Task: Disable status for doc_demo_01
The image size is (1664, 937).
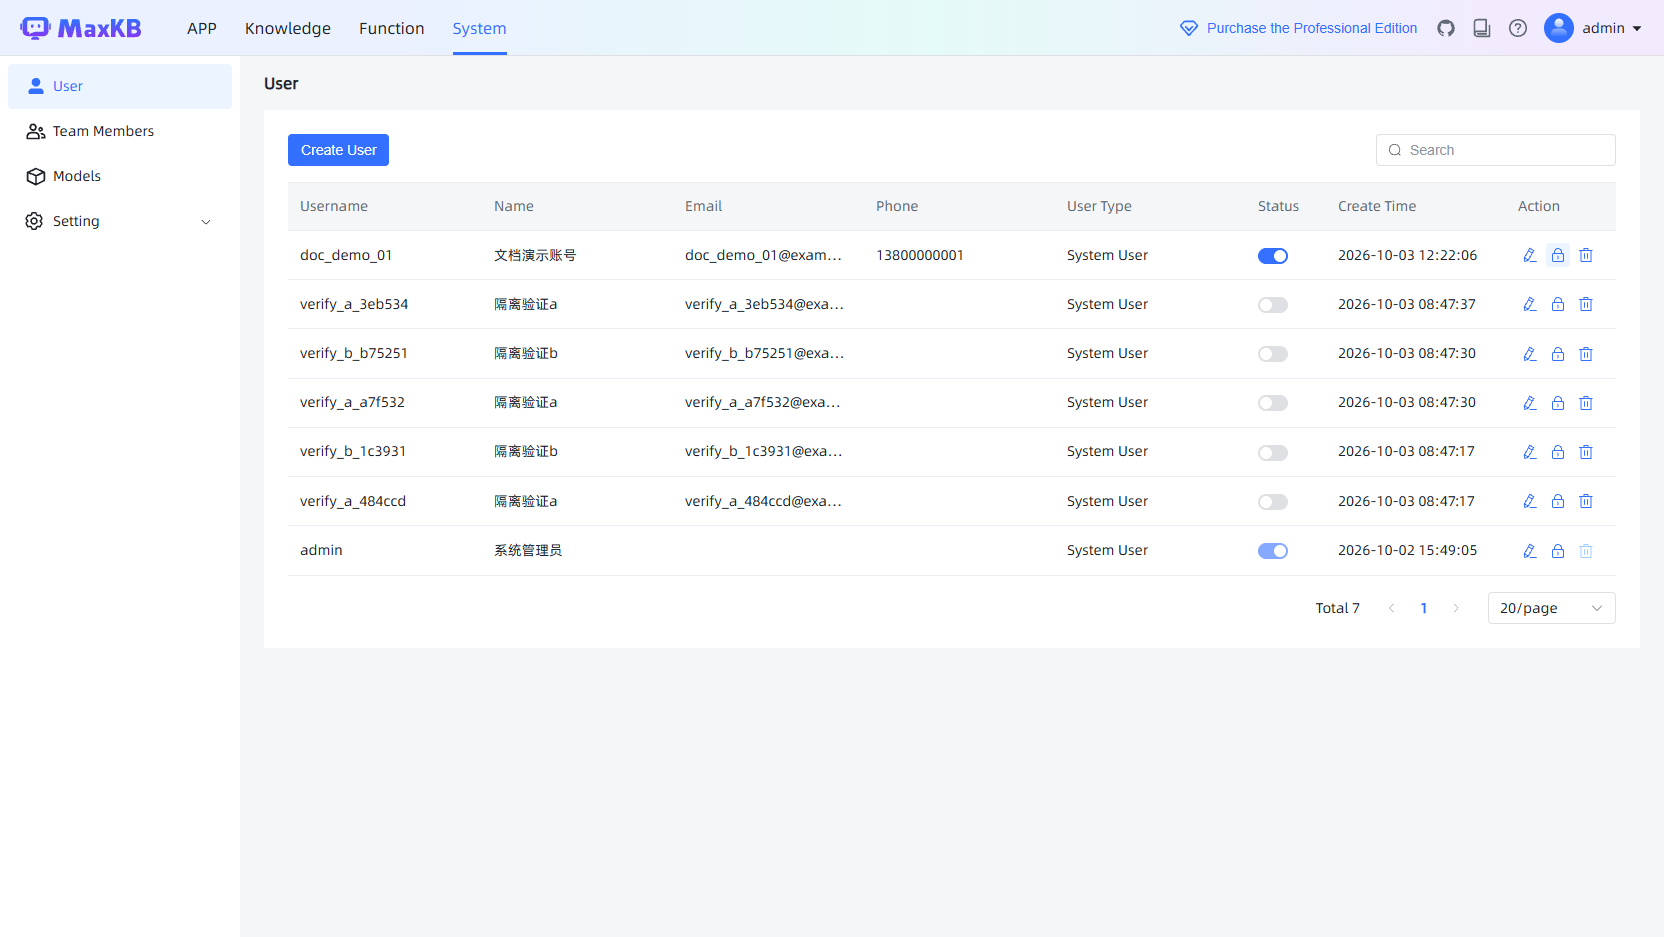Action: coord(1273,256)
